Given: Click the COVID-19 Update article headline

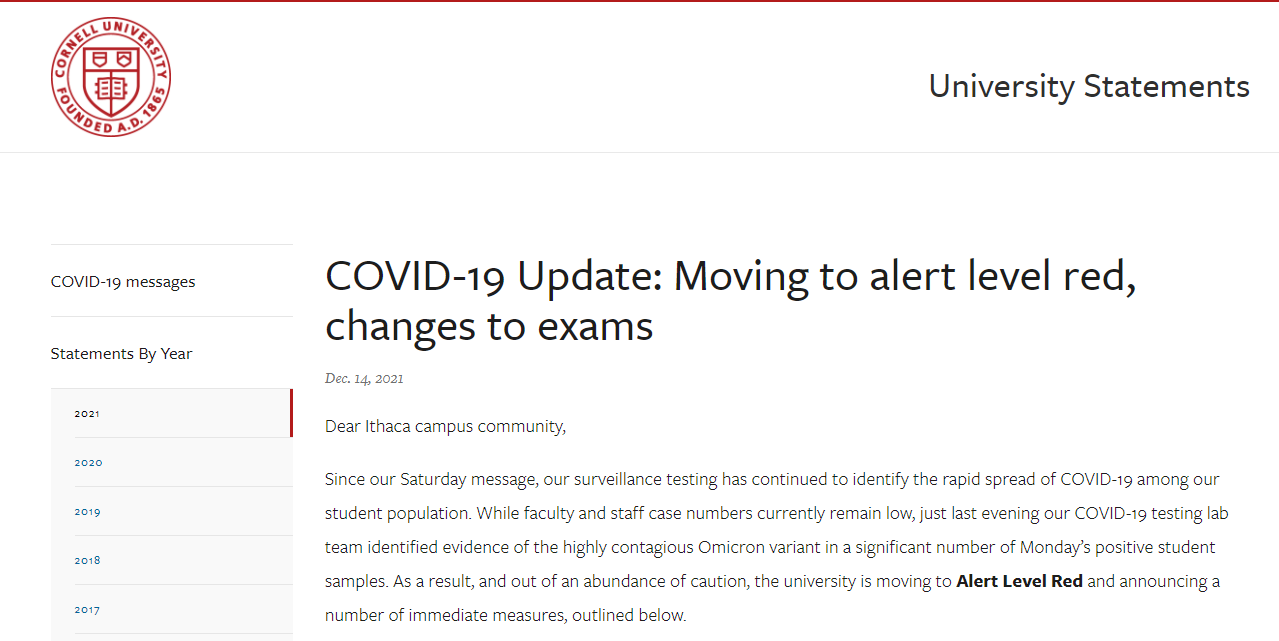Looking at the screenshot, I should pos(731,301).
